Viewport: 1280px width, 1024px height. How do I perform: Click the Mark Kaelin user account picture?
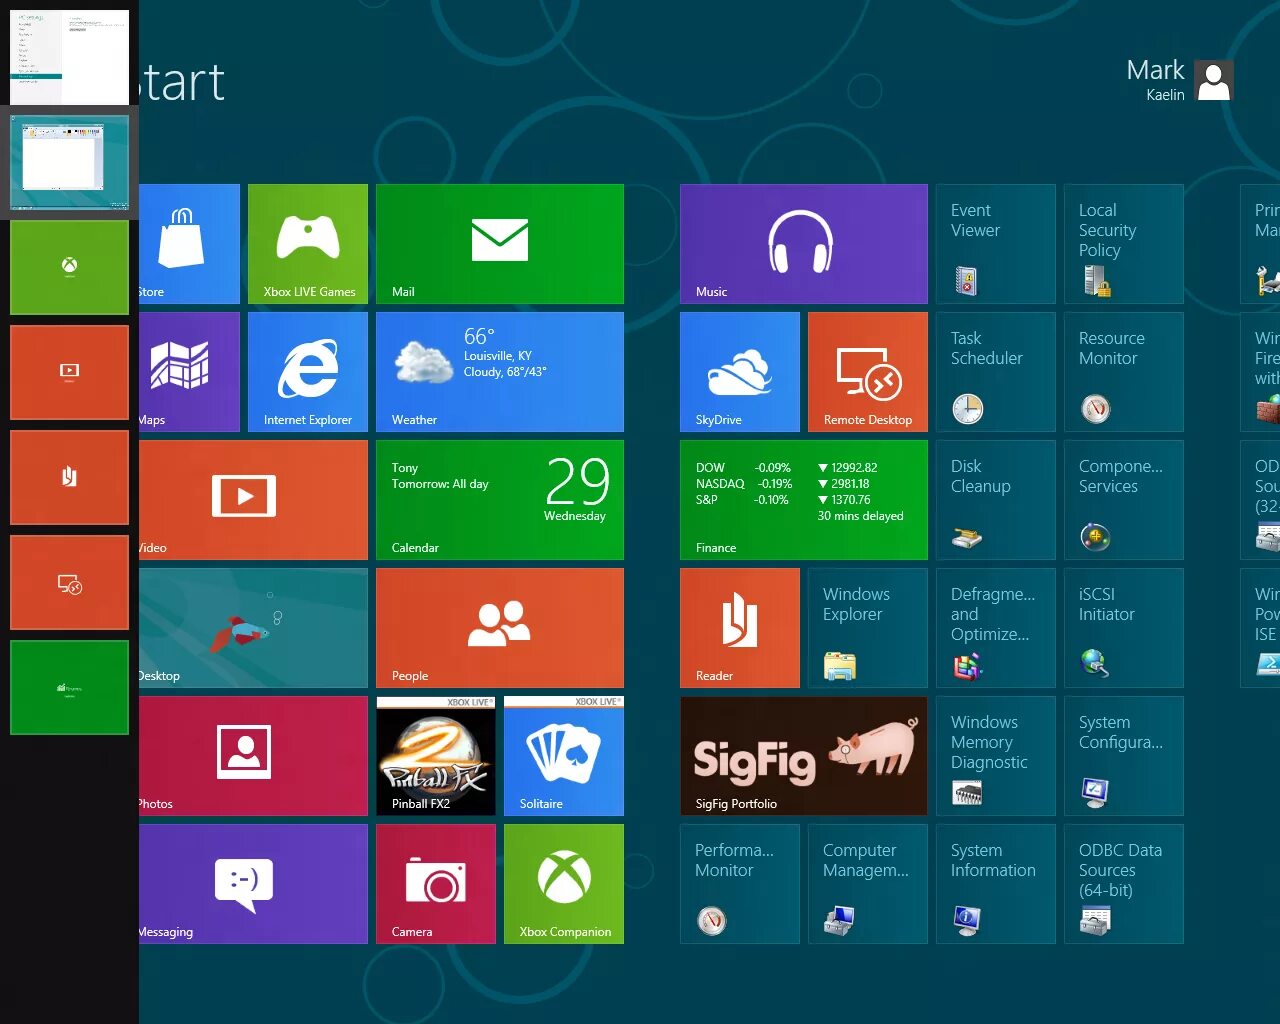[1214, 80]
